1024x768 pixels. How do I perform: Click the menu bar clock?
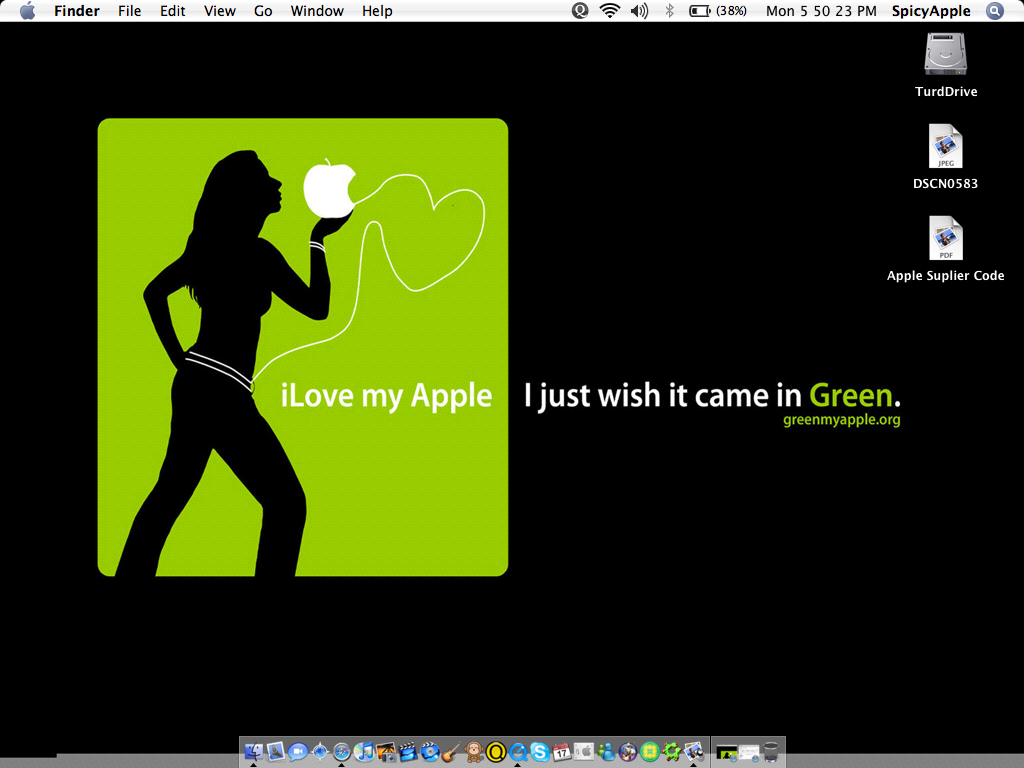coord(821,11)
